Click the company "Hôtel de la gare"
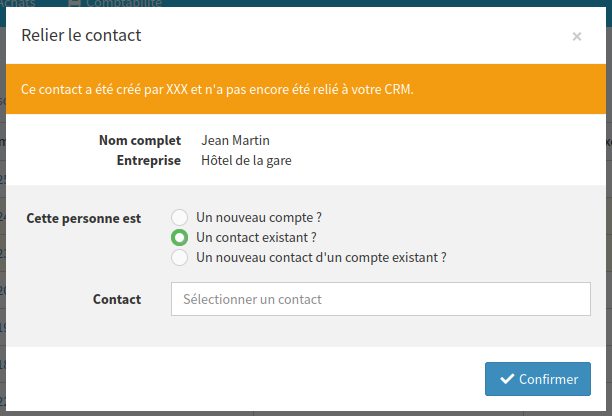Image resolution: width=612 pixels, height=416 pixels. (x=246, y=160)
